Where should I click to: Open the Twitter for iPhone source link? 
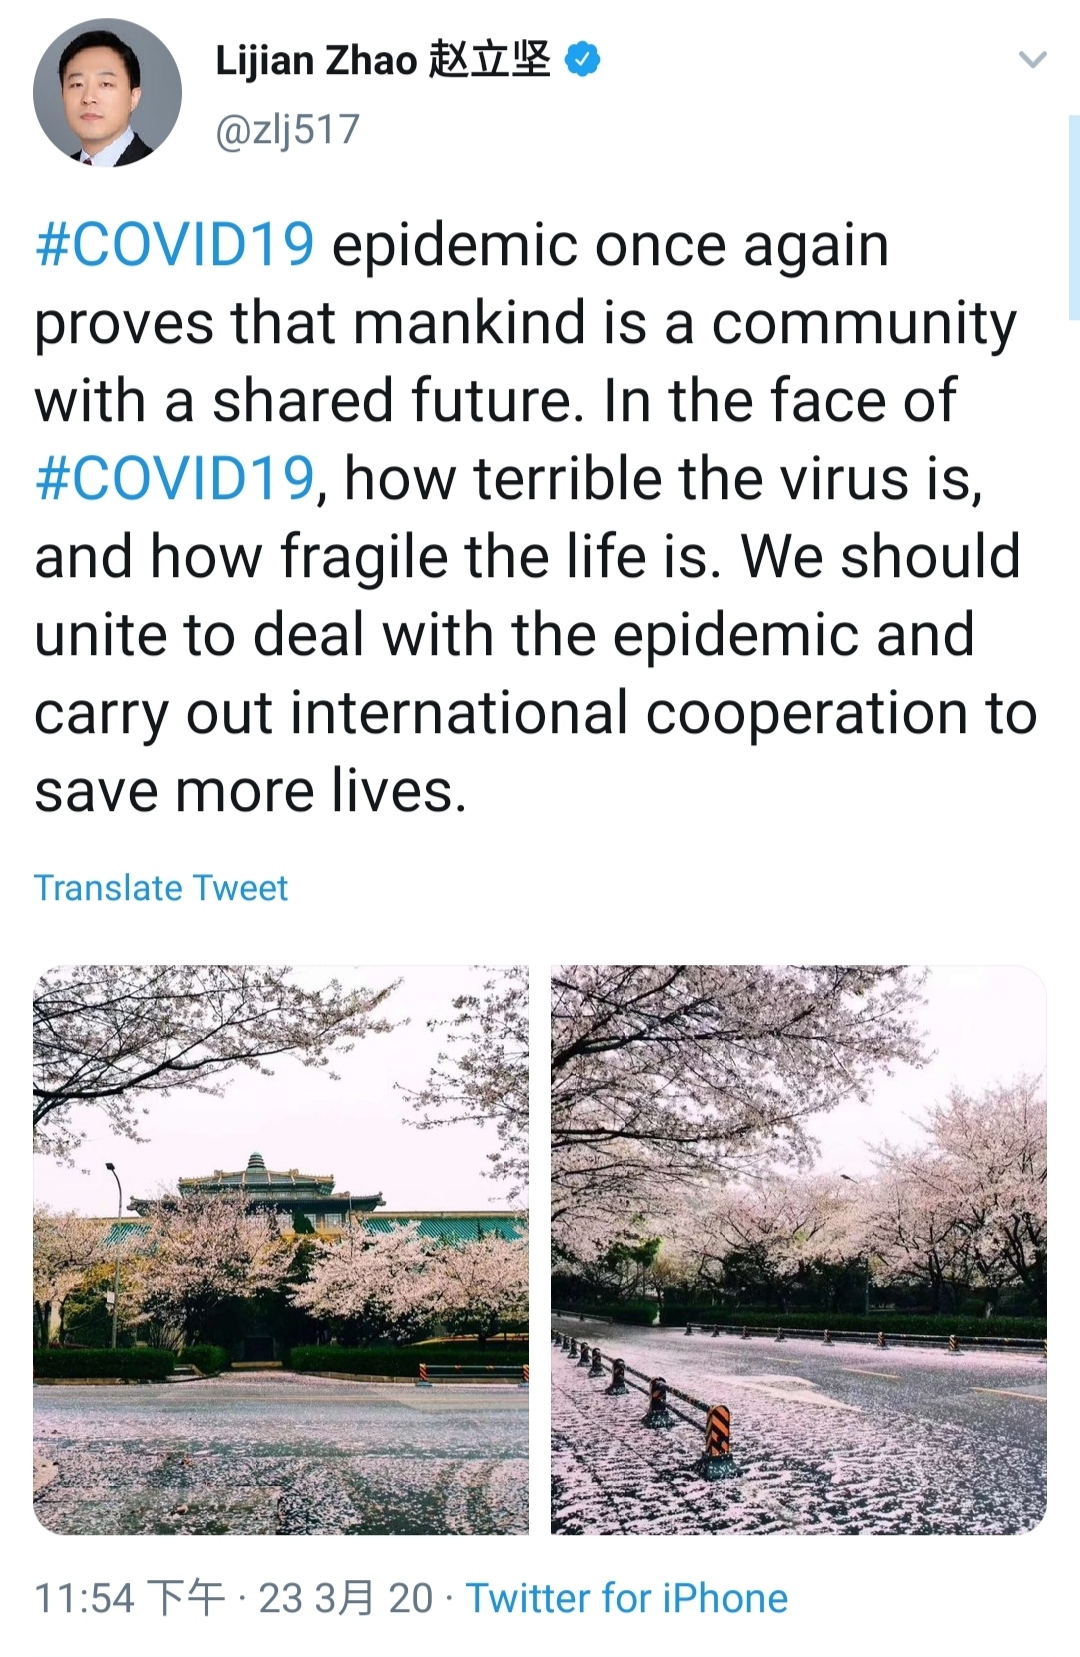click(627, 1598)
